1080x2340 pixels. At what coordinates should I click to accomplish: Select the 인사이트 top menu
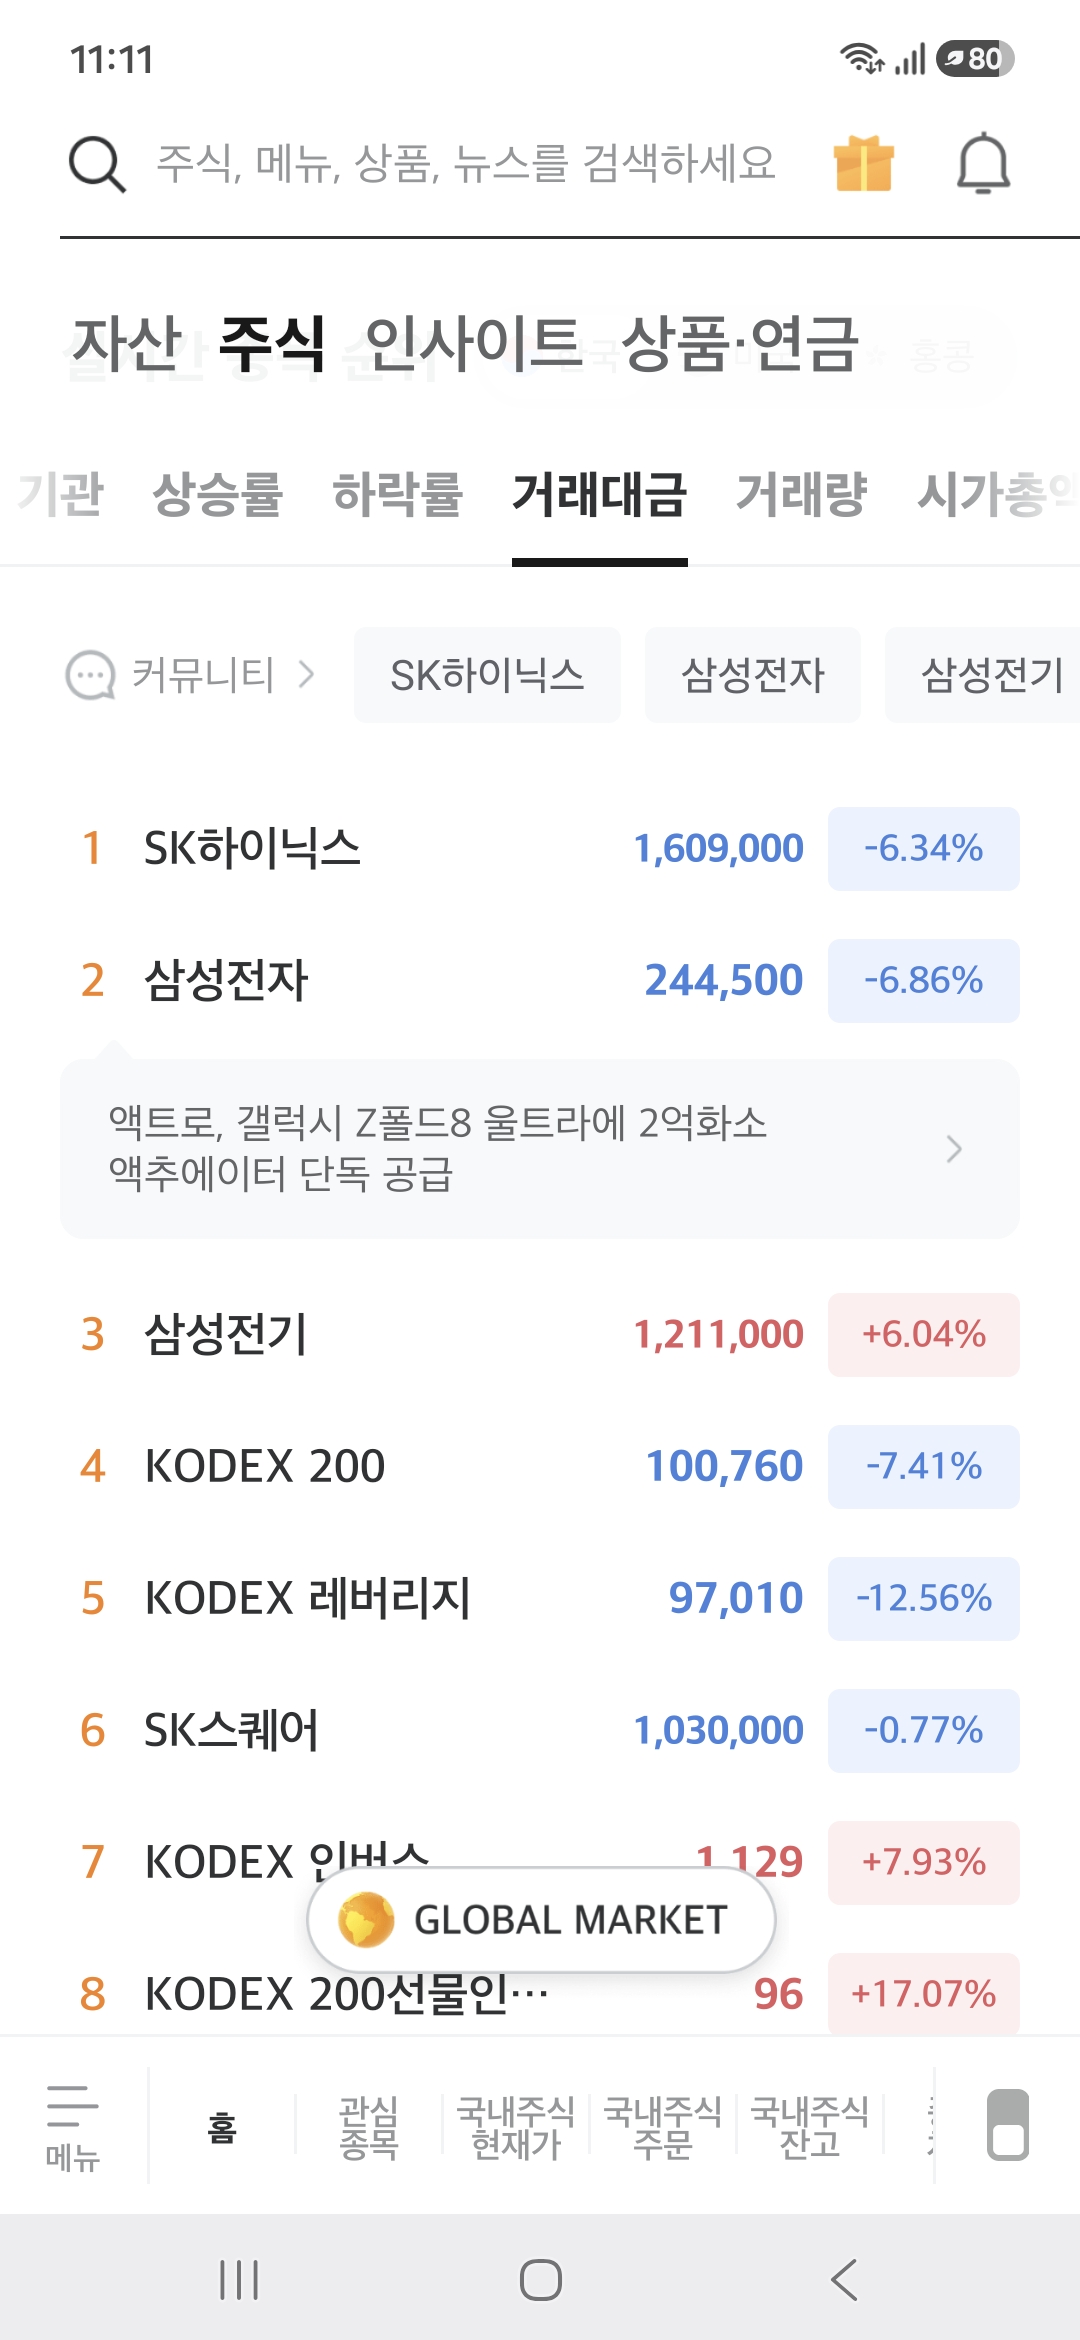(473, 343)
